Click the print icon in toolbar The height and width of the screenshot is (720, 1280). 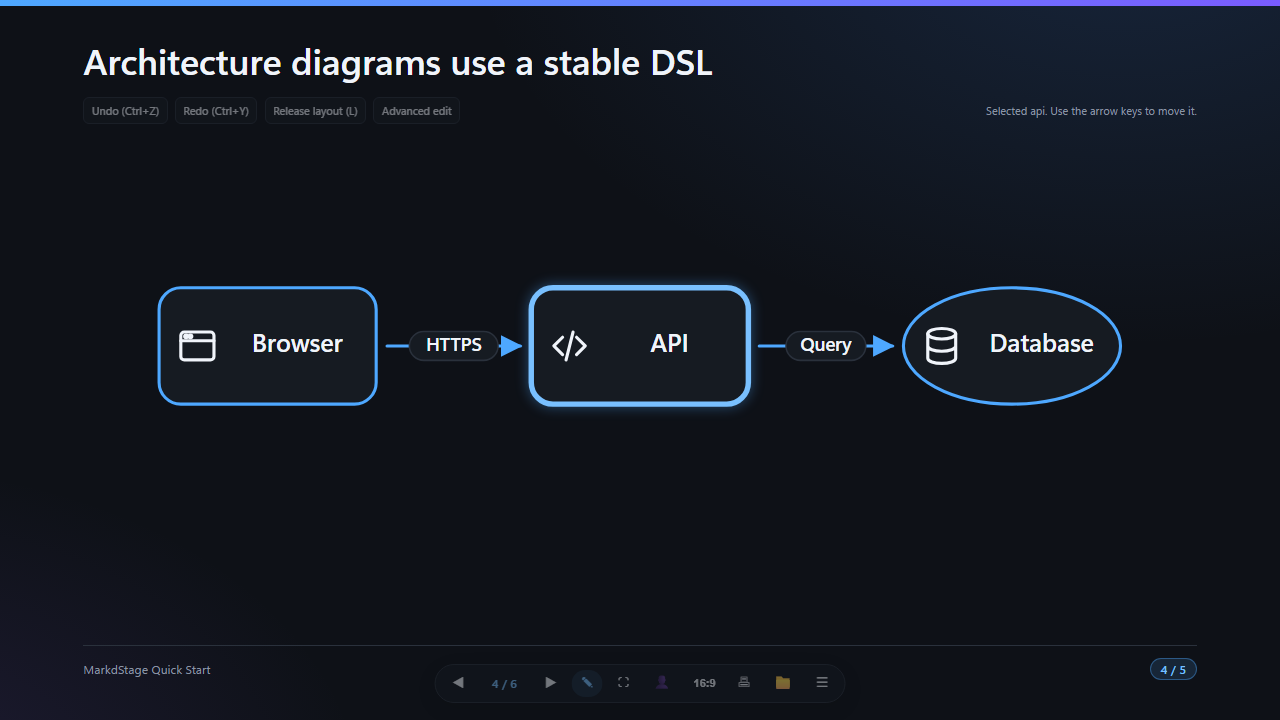(744, 683)
